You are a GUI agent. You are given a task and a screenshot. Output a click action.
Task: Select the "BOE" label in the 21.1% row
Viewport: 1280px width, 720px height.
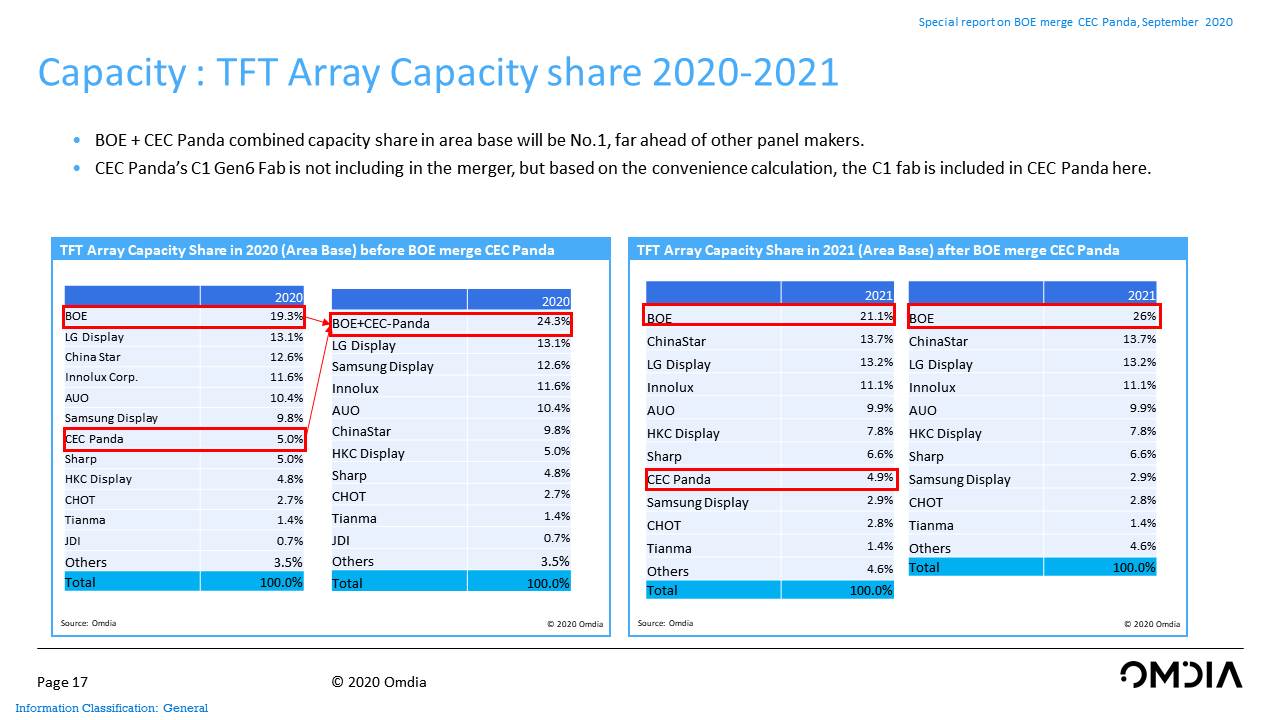coord(659,319)
